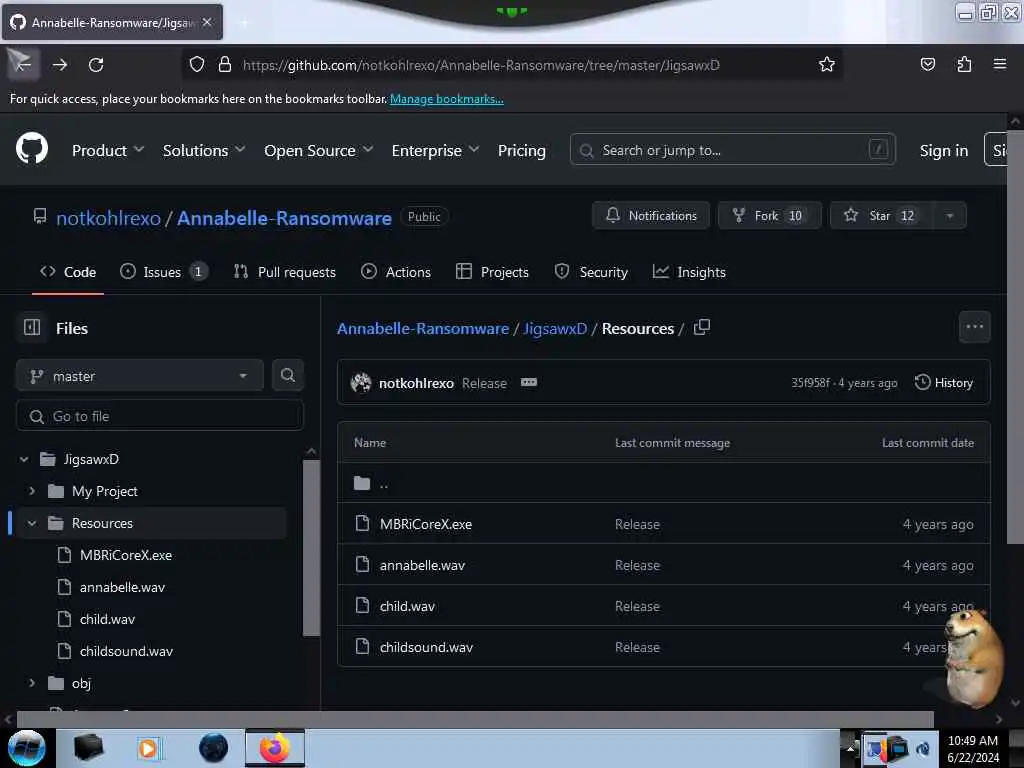
Task: Click the Notifications button
Action: (650, 216)
